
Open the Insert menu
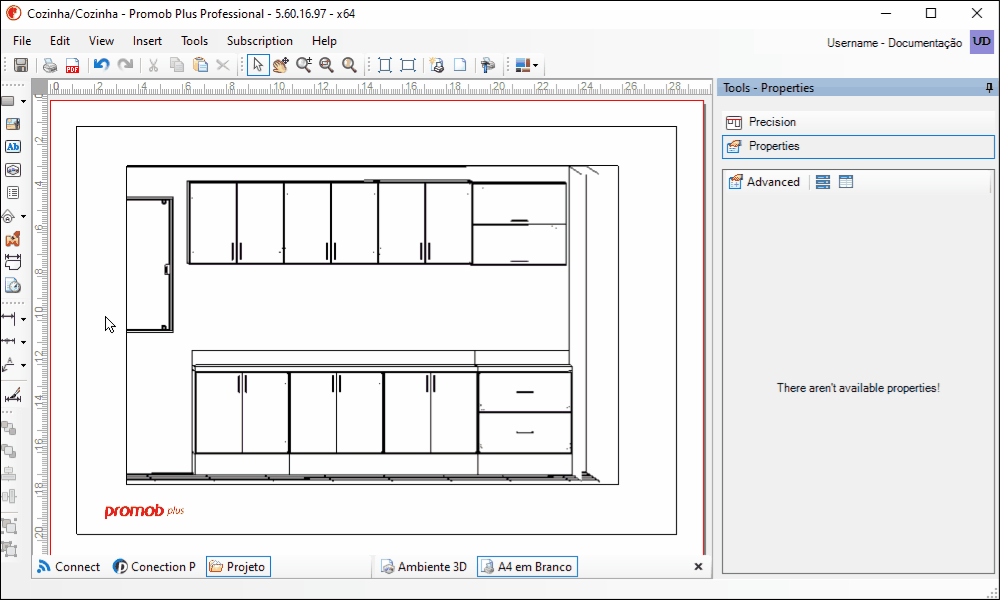(x=147, y=41)
